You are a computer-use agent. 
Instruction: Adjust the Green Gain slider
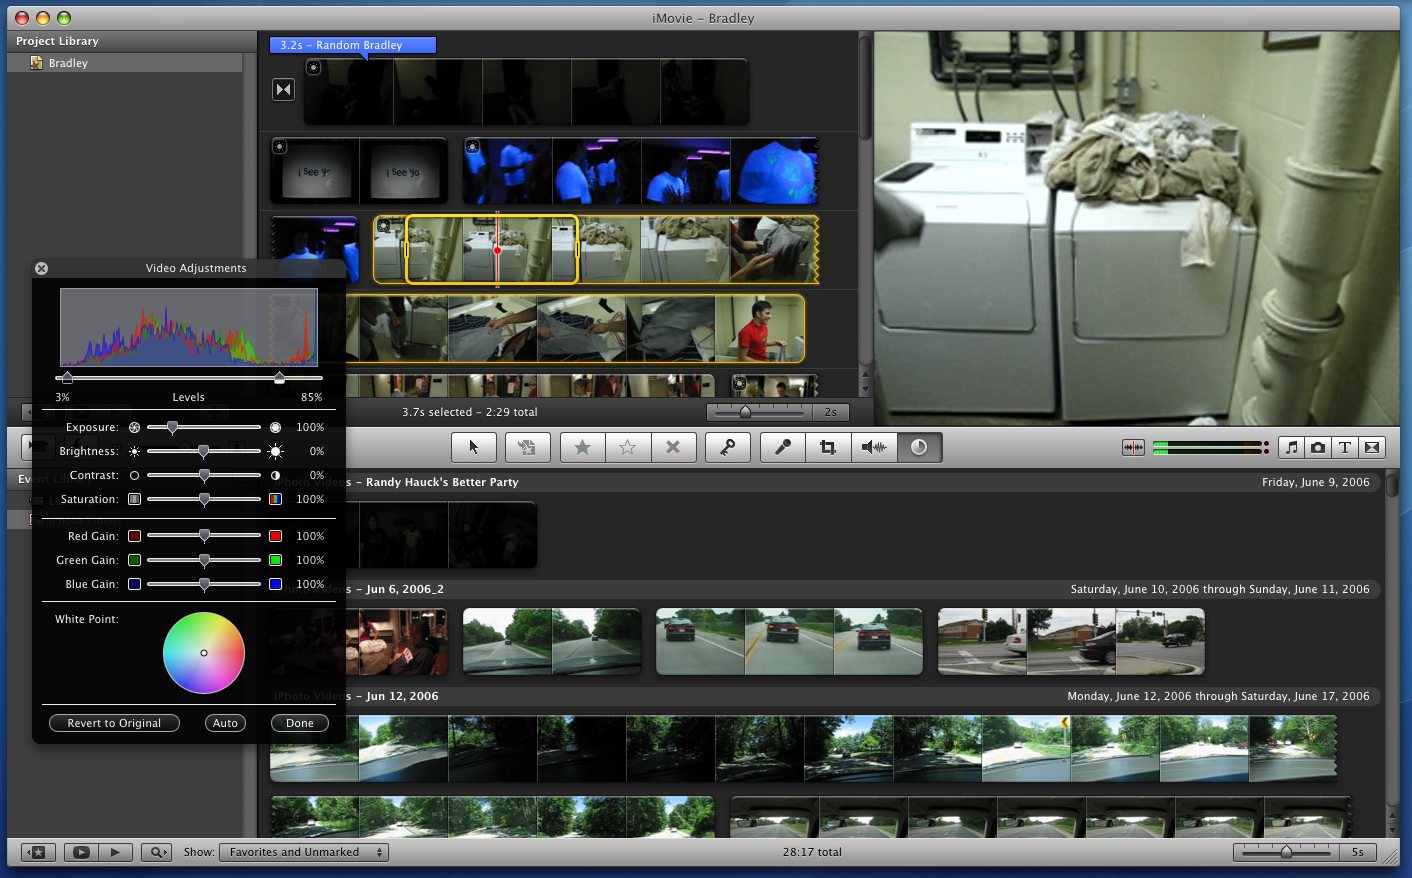pyautogui.click(x=204, y=560)
